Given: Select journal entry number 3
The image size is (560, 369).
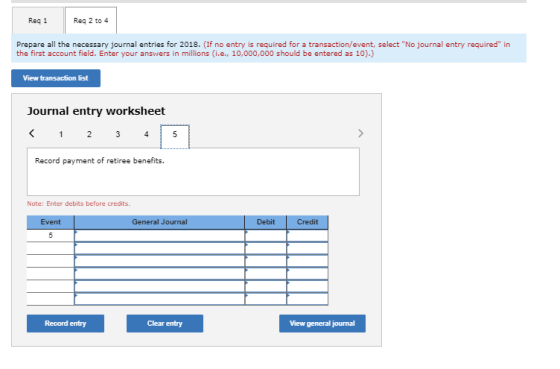Looking at the screenshot, I should point(118,134).
